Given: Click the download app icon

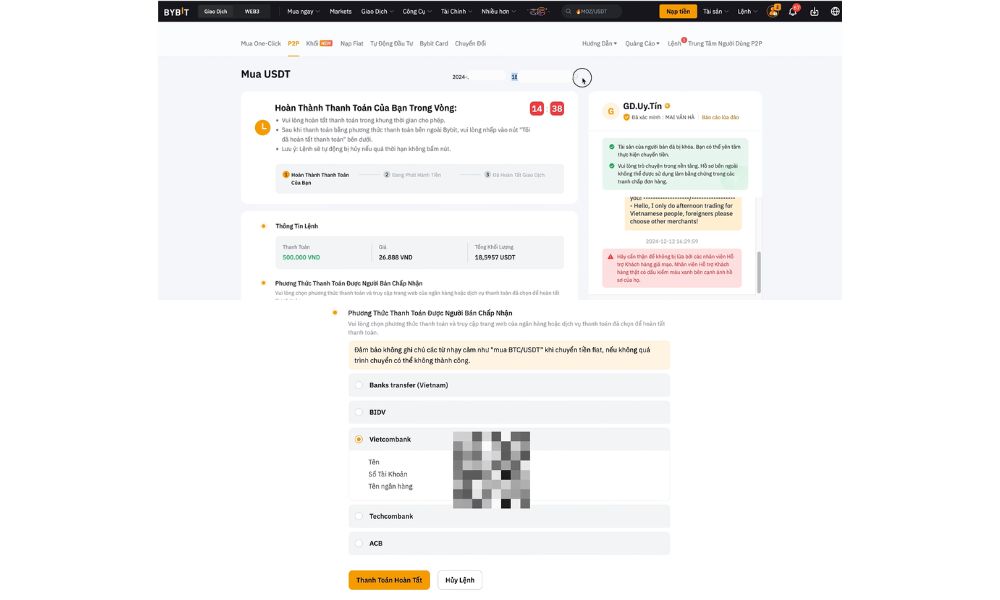Looking at the screenshot, I should 814,11.
